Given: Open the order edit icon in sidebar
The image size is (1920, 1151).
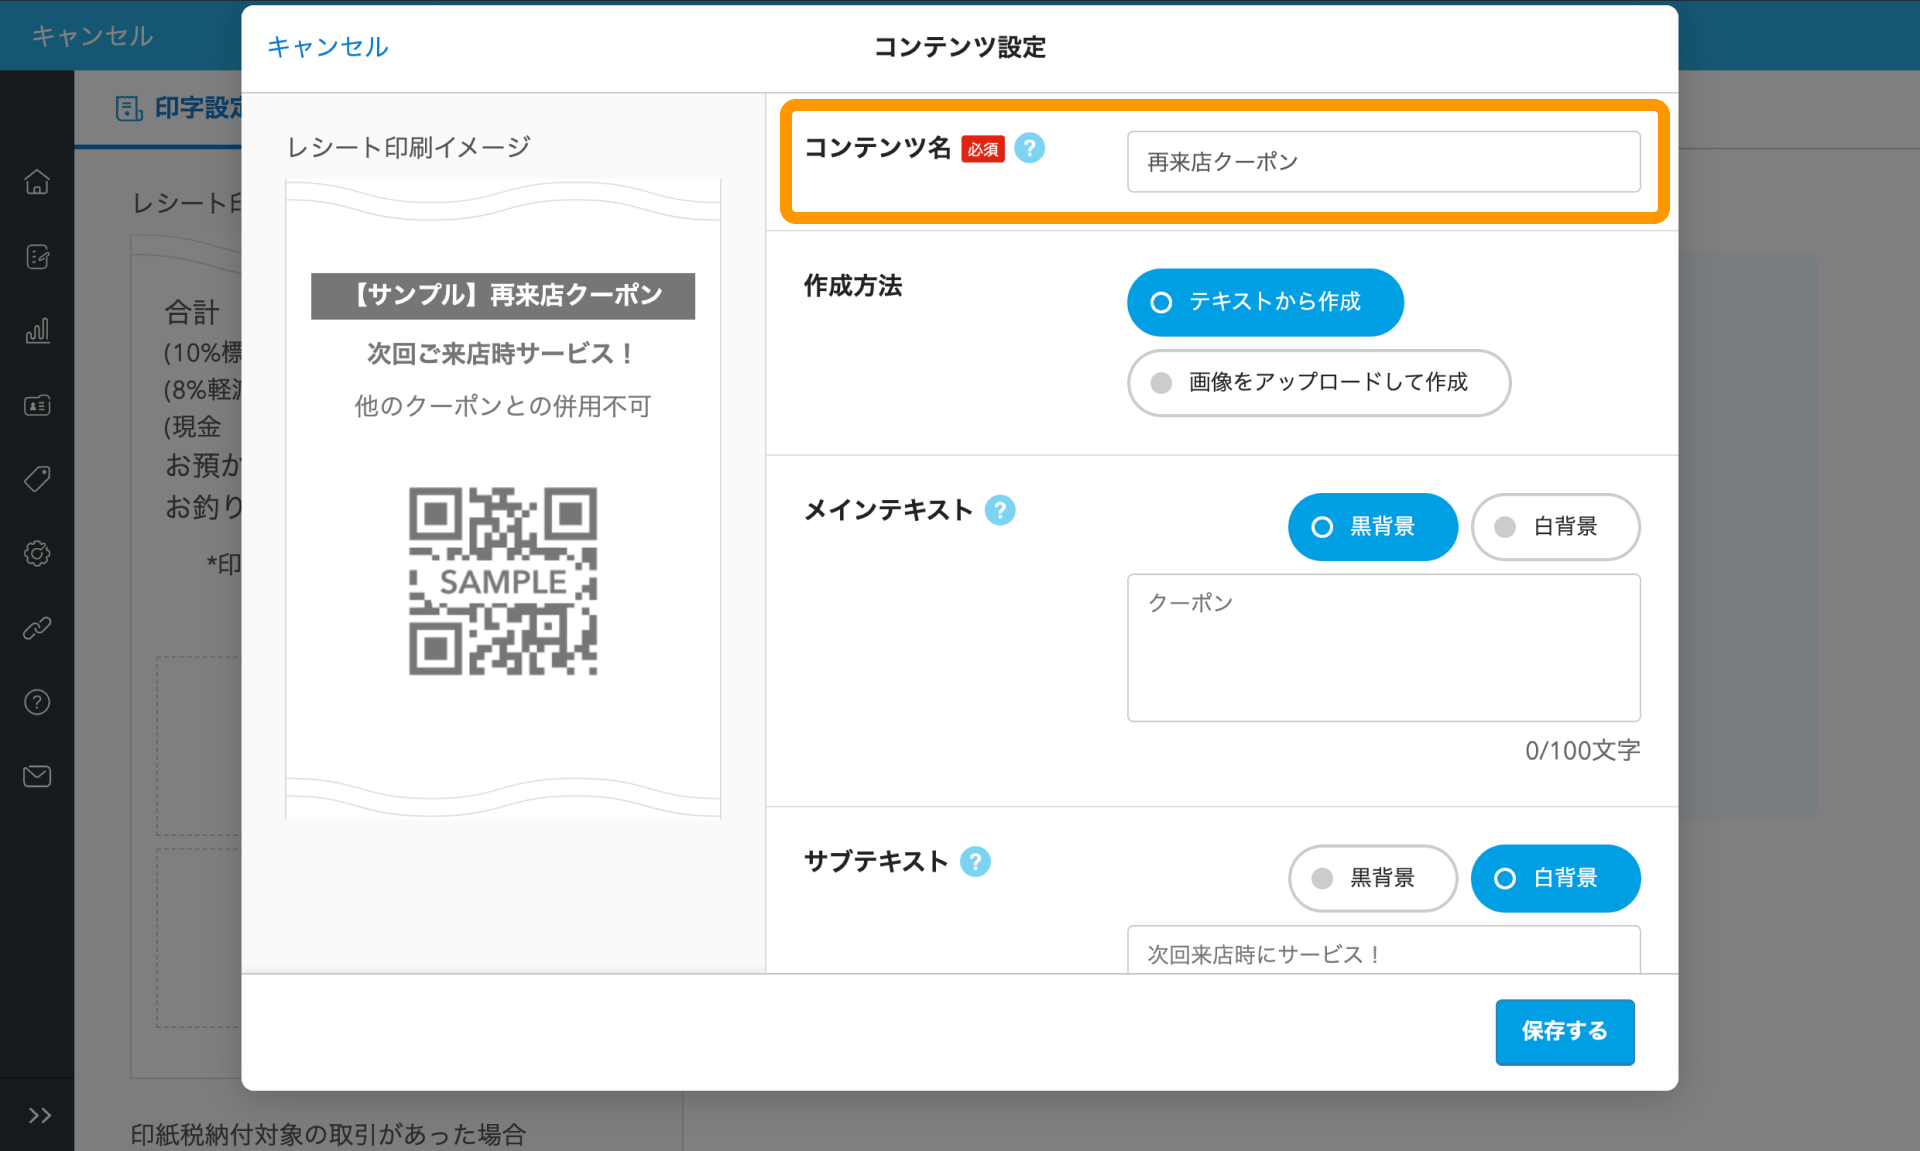Looking at the screenshot, I should (37, 257).
